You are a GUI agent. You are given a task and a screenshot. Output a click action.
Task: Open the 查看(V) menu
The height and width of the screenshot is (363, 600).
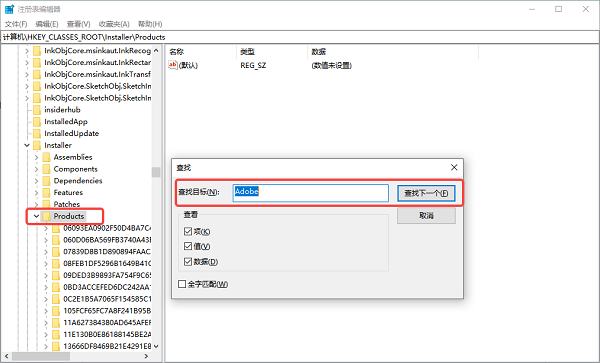78,24
